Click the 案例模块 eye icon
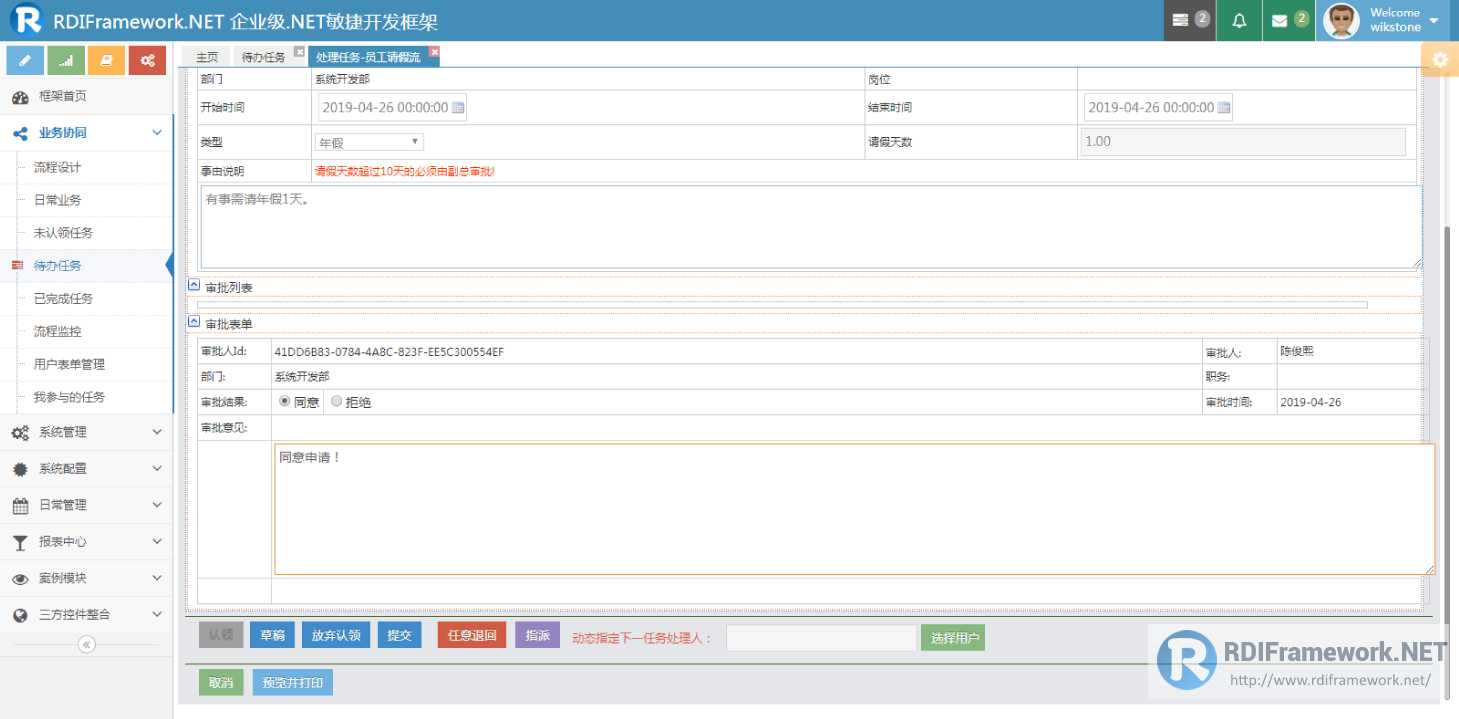1459x719 pixels. (20, 579)
